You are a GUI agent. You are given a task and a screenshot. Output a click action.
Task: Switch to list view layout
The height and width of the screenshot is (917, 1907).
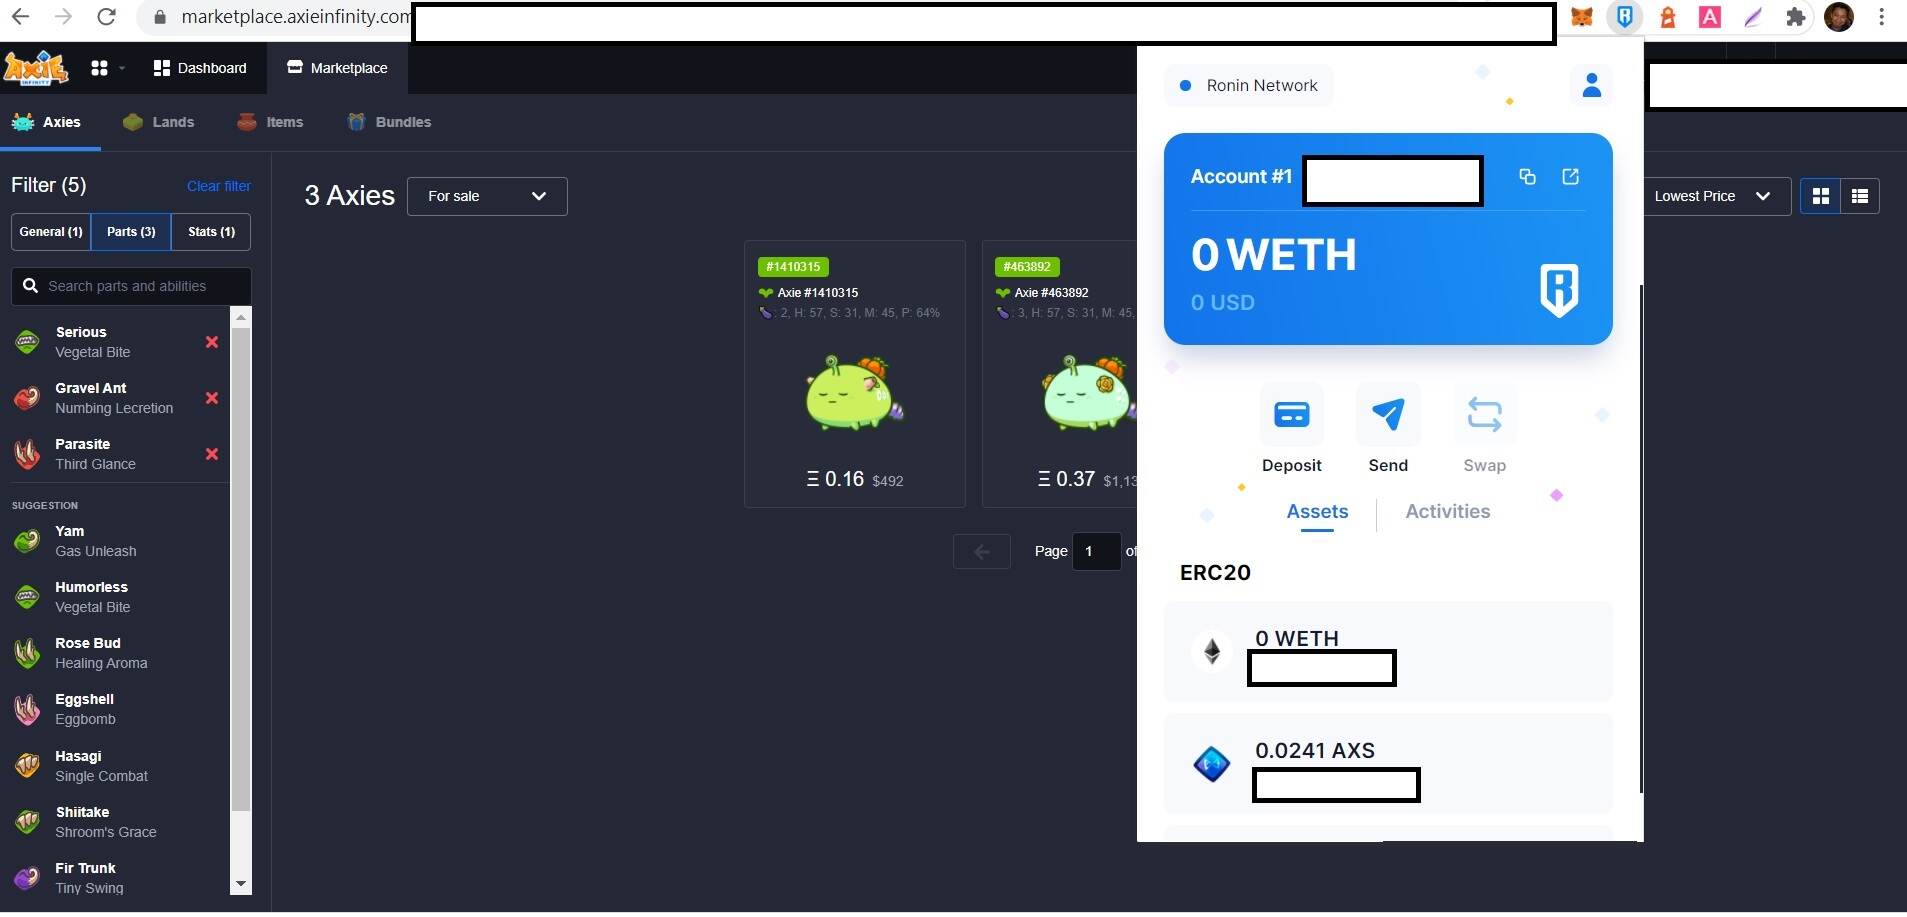click(x=1860, y=196)
